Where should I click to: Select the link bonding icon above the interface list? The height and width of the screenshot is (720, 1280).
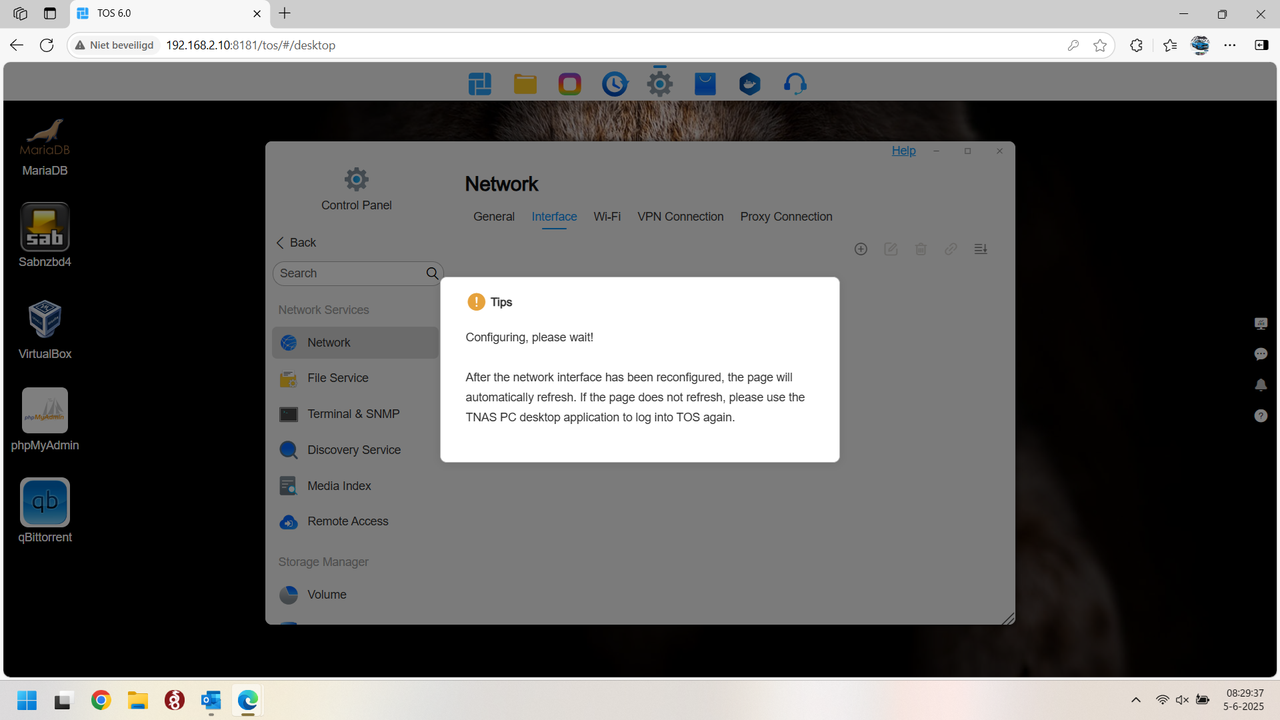click(x=950, y=248)
